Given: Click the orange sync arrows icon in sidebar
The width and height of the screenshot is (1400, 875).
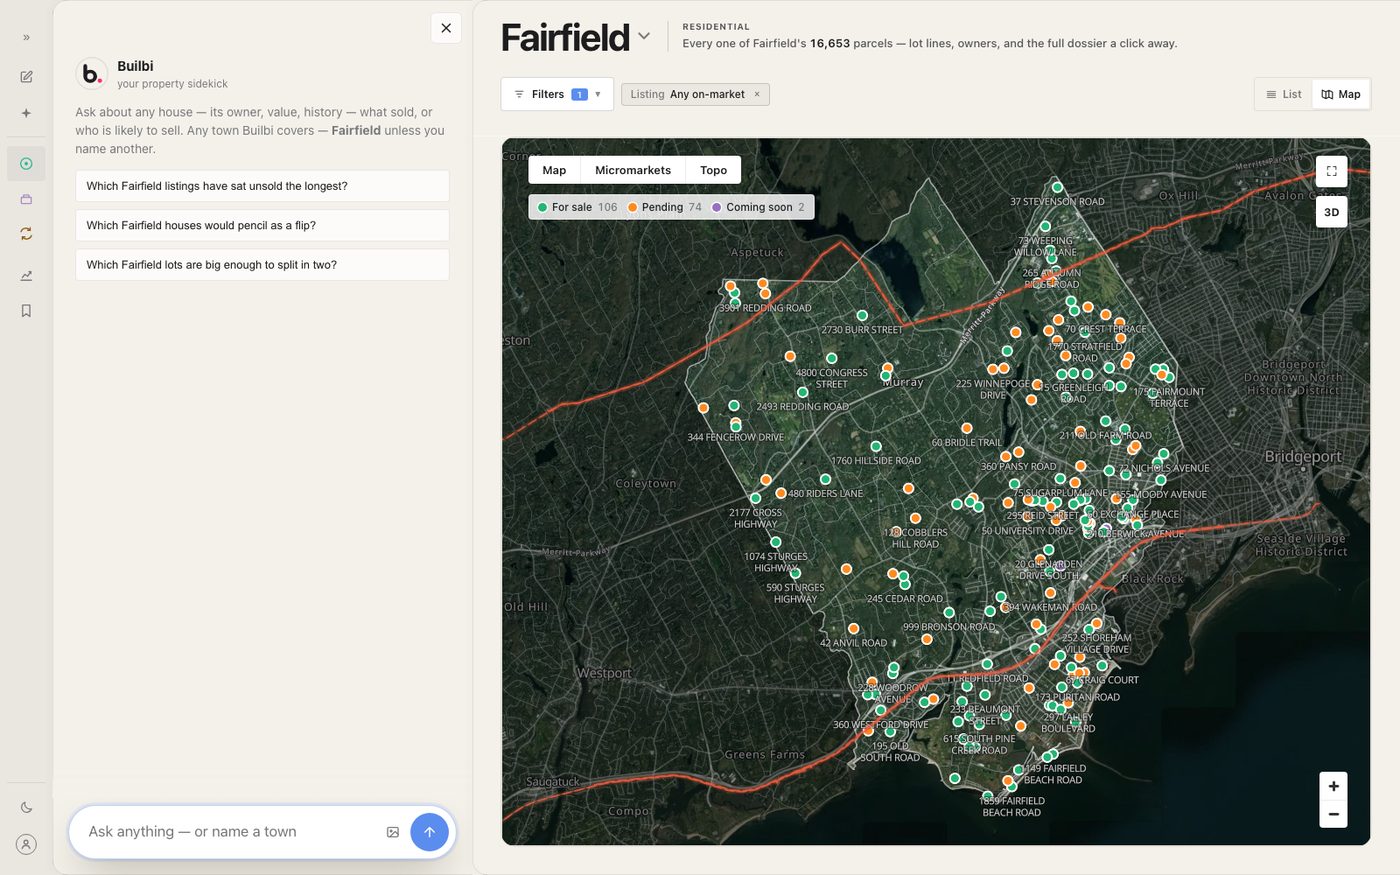Looking at the screenshot, I should click(26, 233).
